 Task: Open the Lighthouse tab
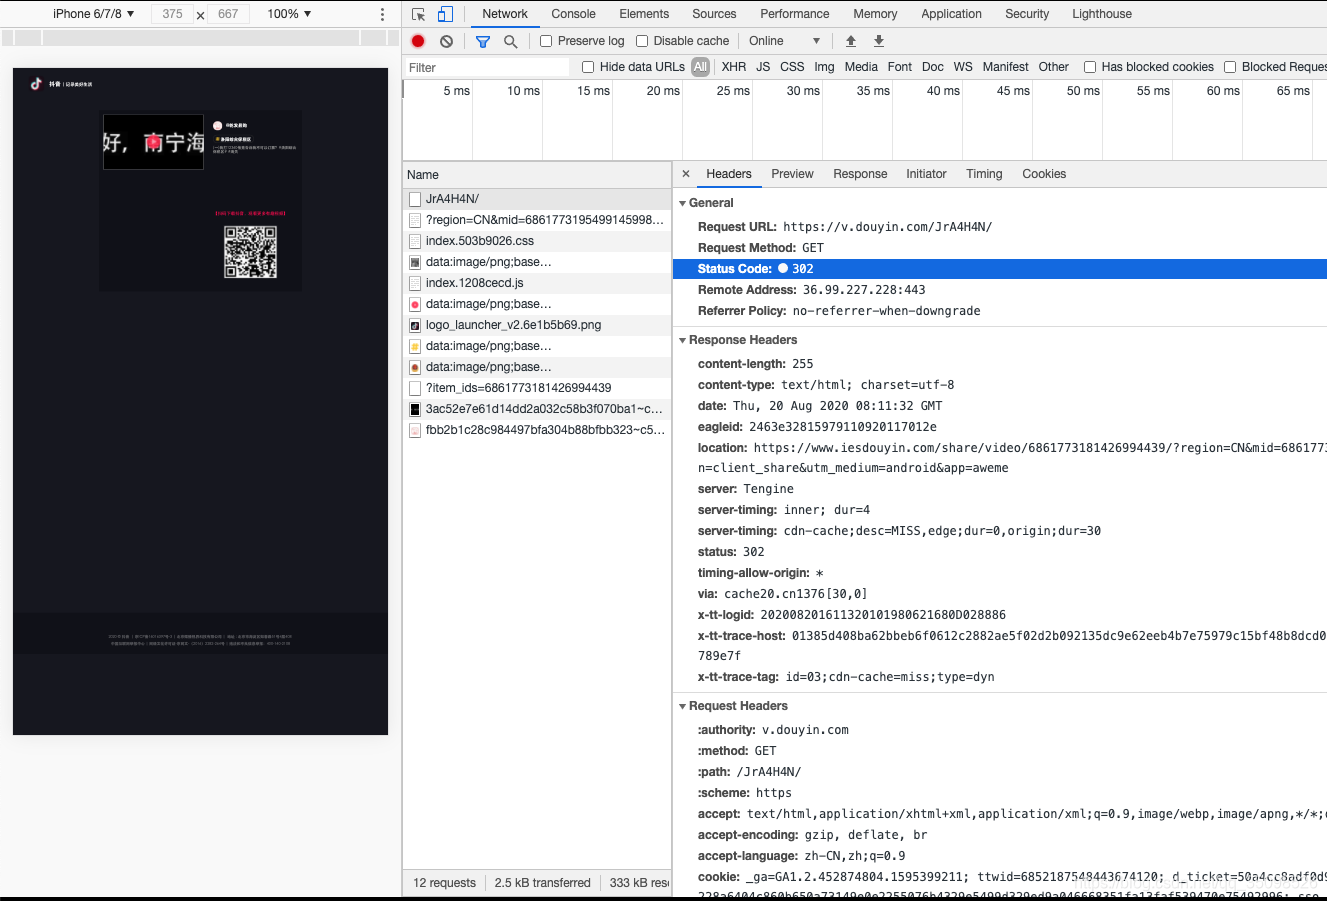(x=1102, y=14)
